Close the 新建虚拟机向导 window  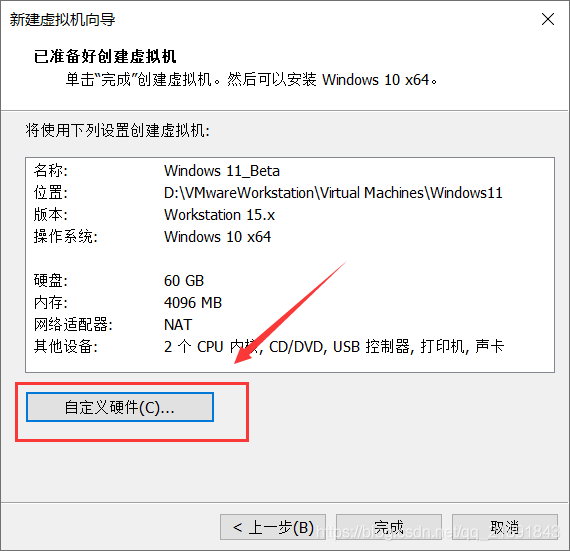[x=547, y=19]
